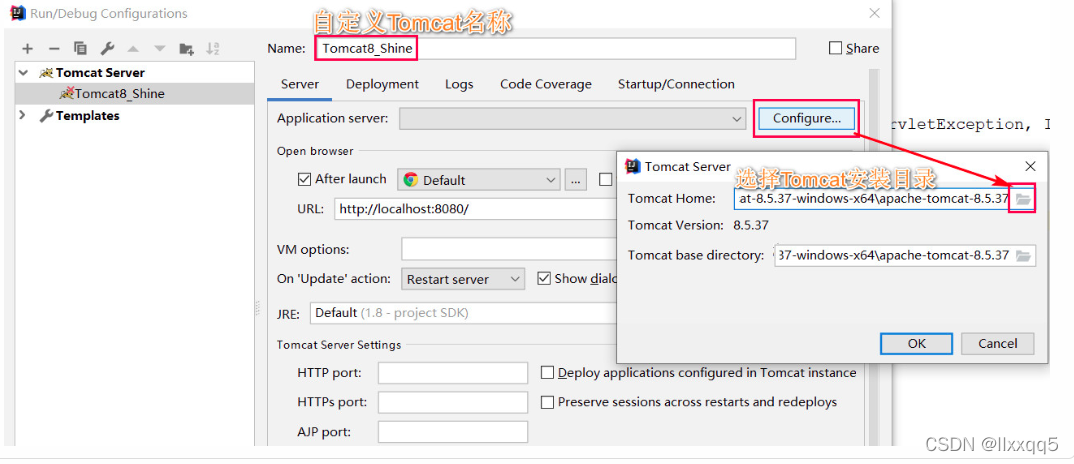Create new folder icon in toolbar
Screen dimensions: 1074x464
pyautogui.click(x=186, y=49)
